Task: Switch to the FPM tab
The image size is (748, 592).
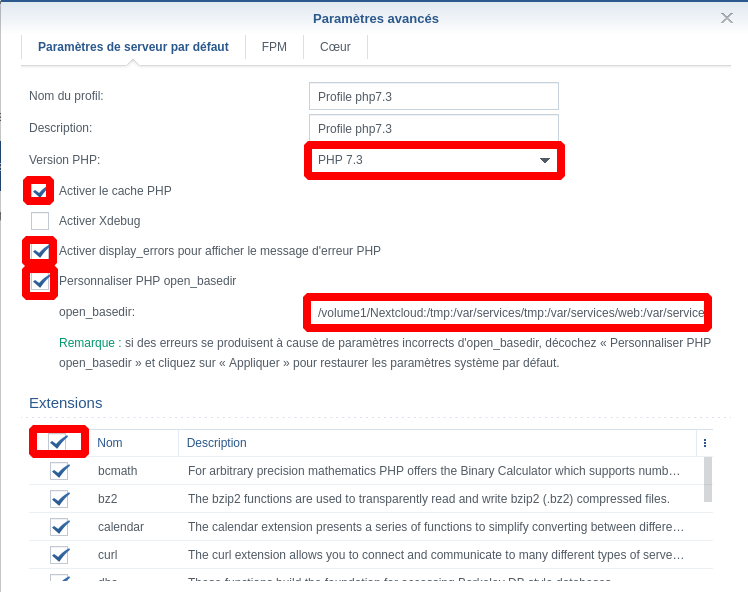Action: pos(274,47)
